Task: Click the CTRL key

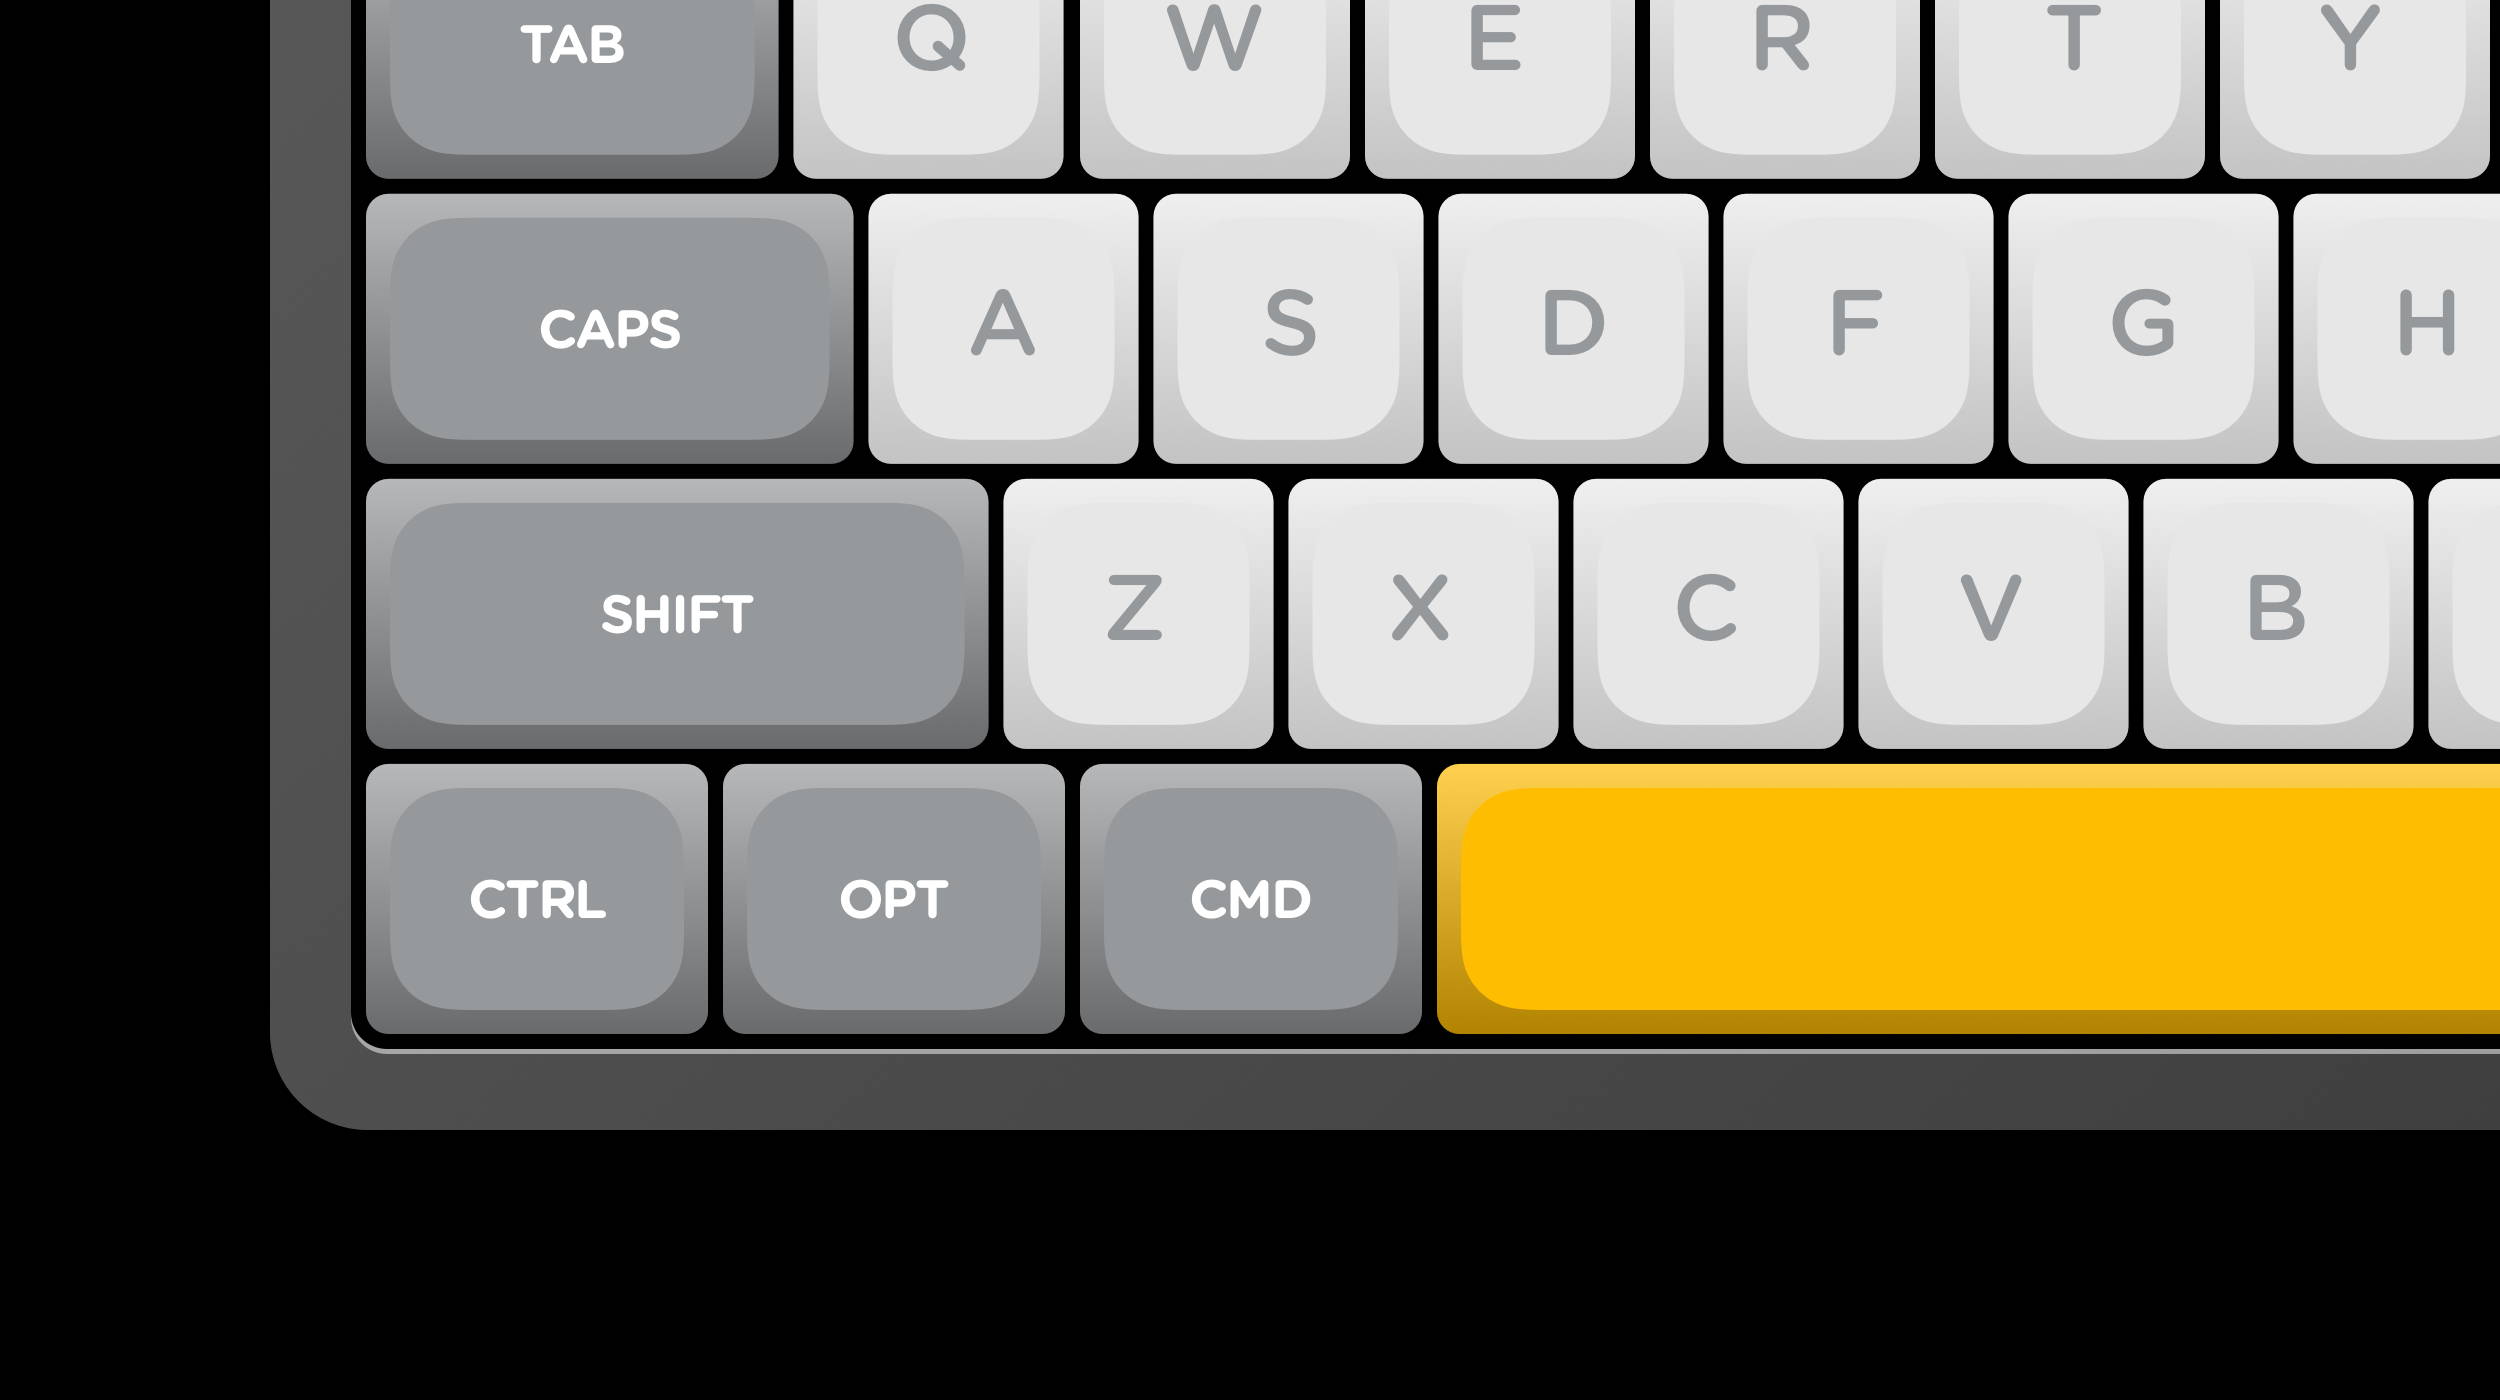Action: pos(537,898)
